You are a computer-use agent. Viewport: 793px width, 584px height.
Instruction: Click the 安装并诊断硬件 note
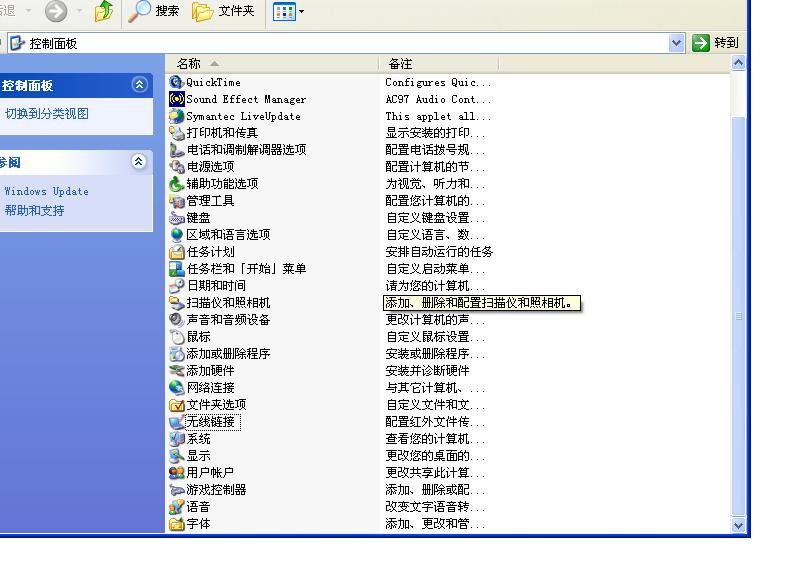pos(427,371)
